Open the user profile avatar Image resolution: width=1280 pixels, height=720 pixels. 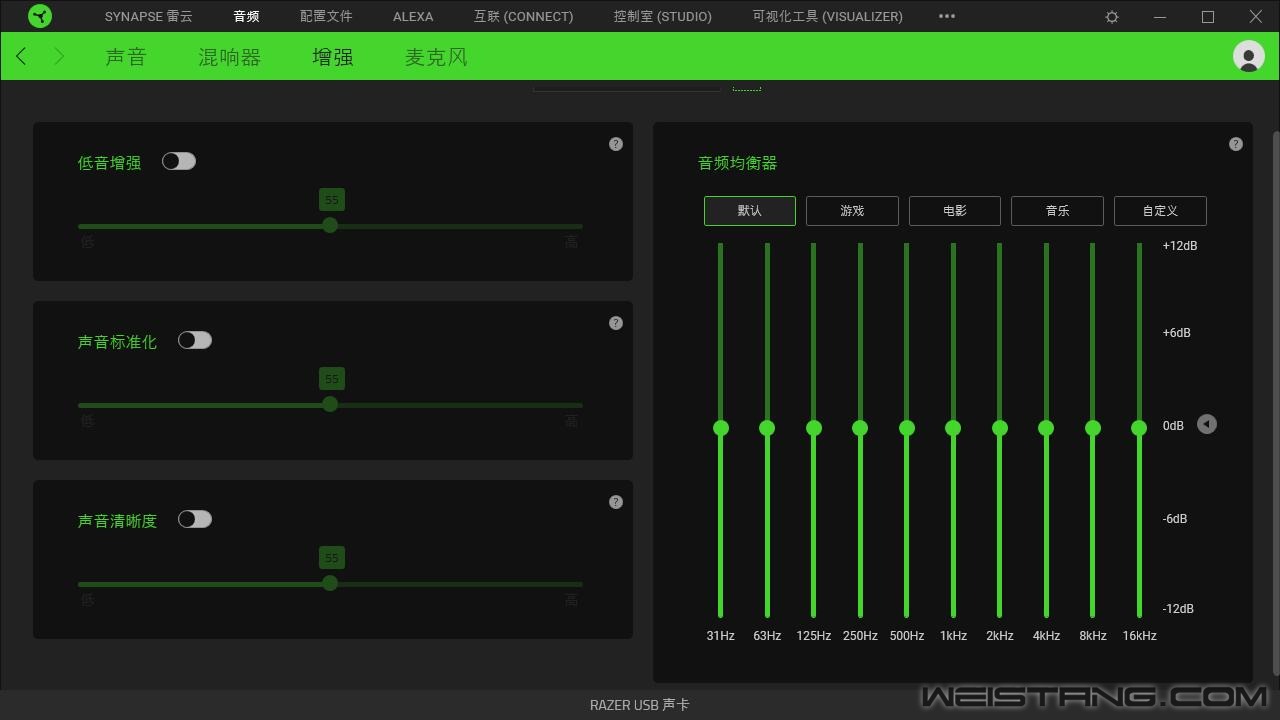tap(1248, 56)
